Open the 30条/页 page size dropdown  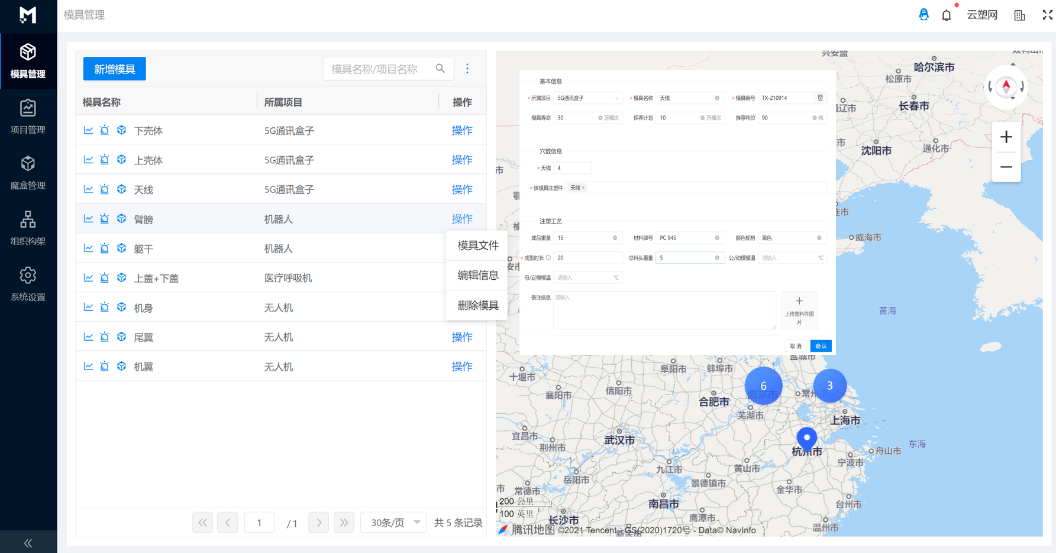point(393,522)
